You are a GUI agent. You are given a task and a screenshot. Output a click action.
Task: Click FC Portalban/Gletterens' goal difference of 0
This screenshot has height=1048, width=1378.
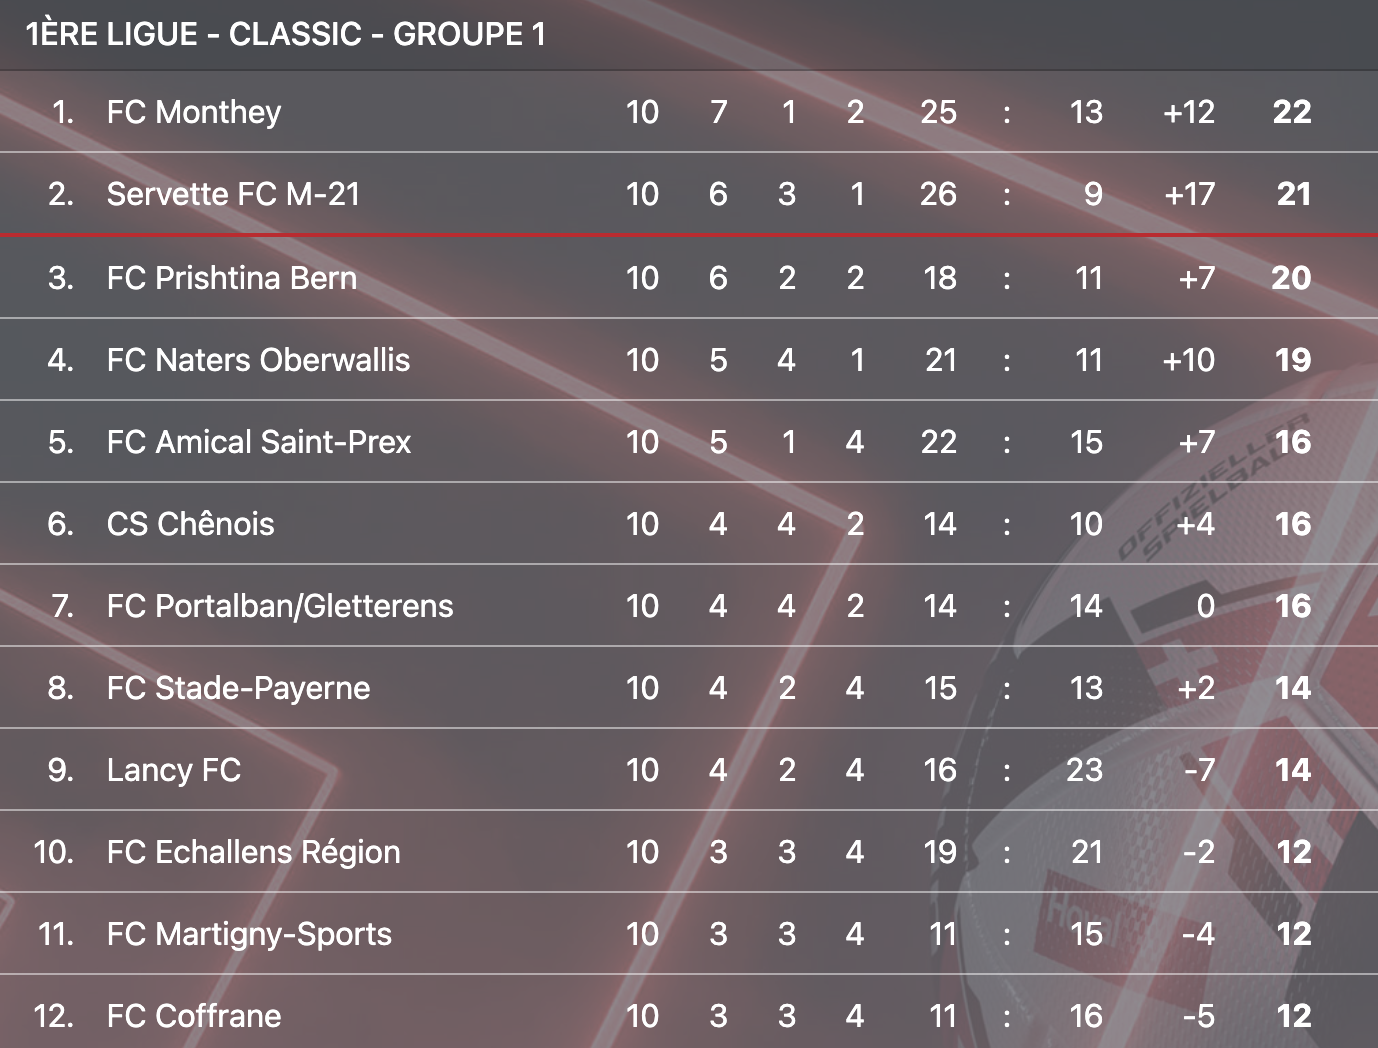click(1206, 606)
